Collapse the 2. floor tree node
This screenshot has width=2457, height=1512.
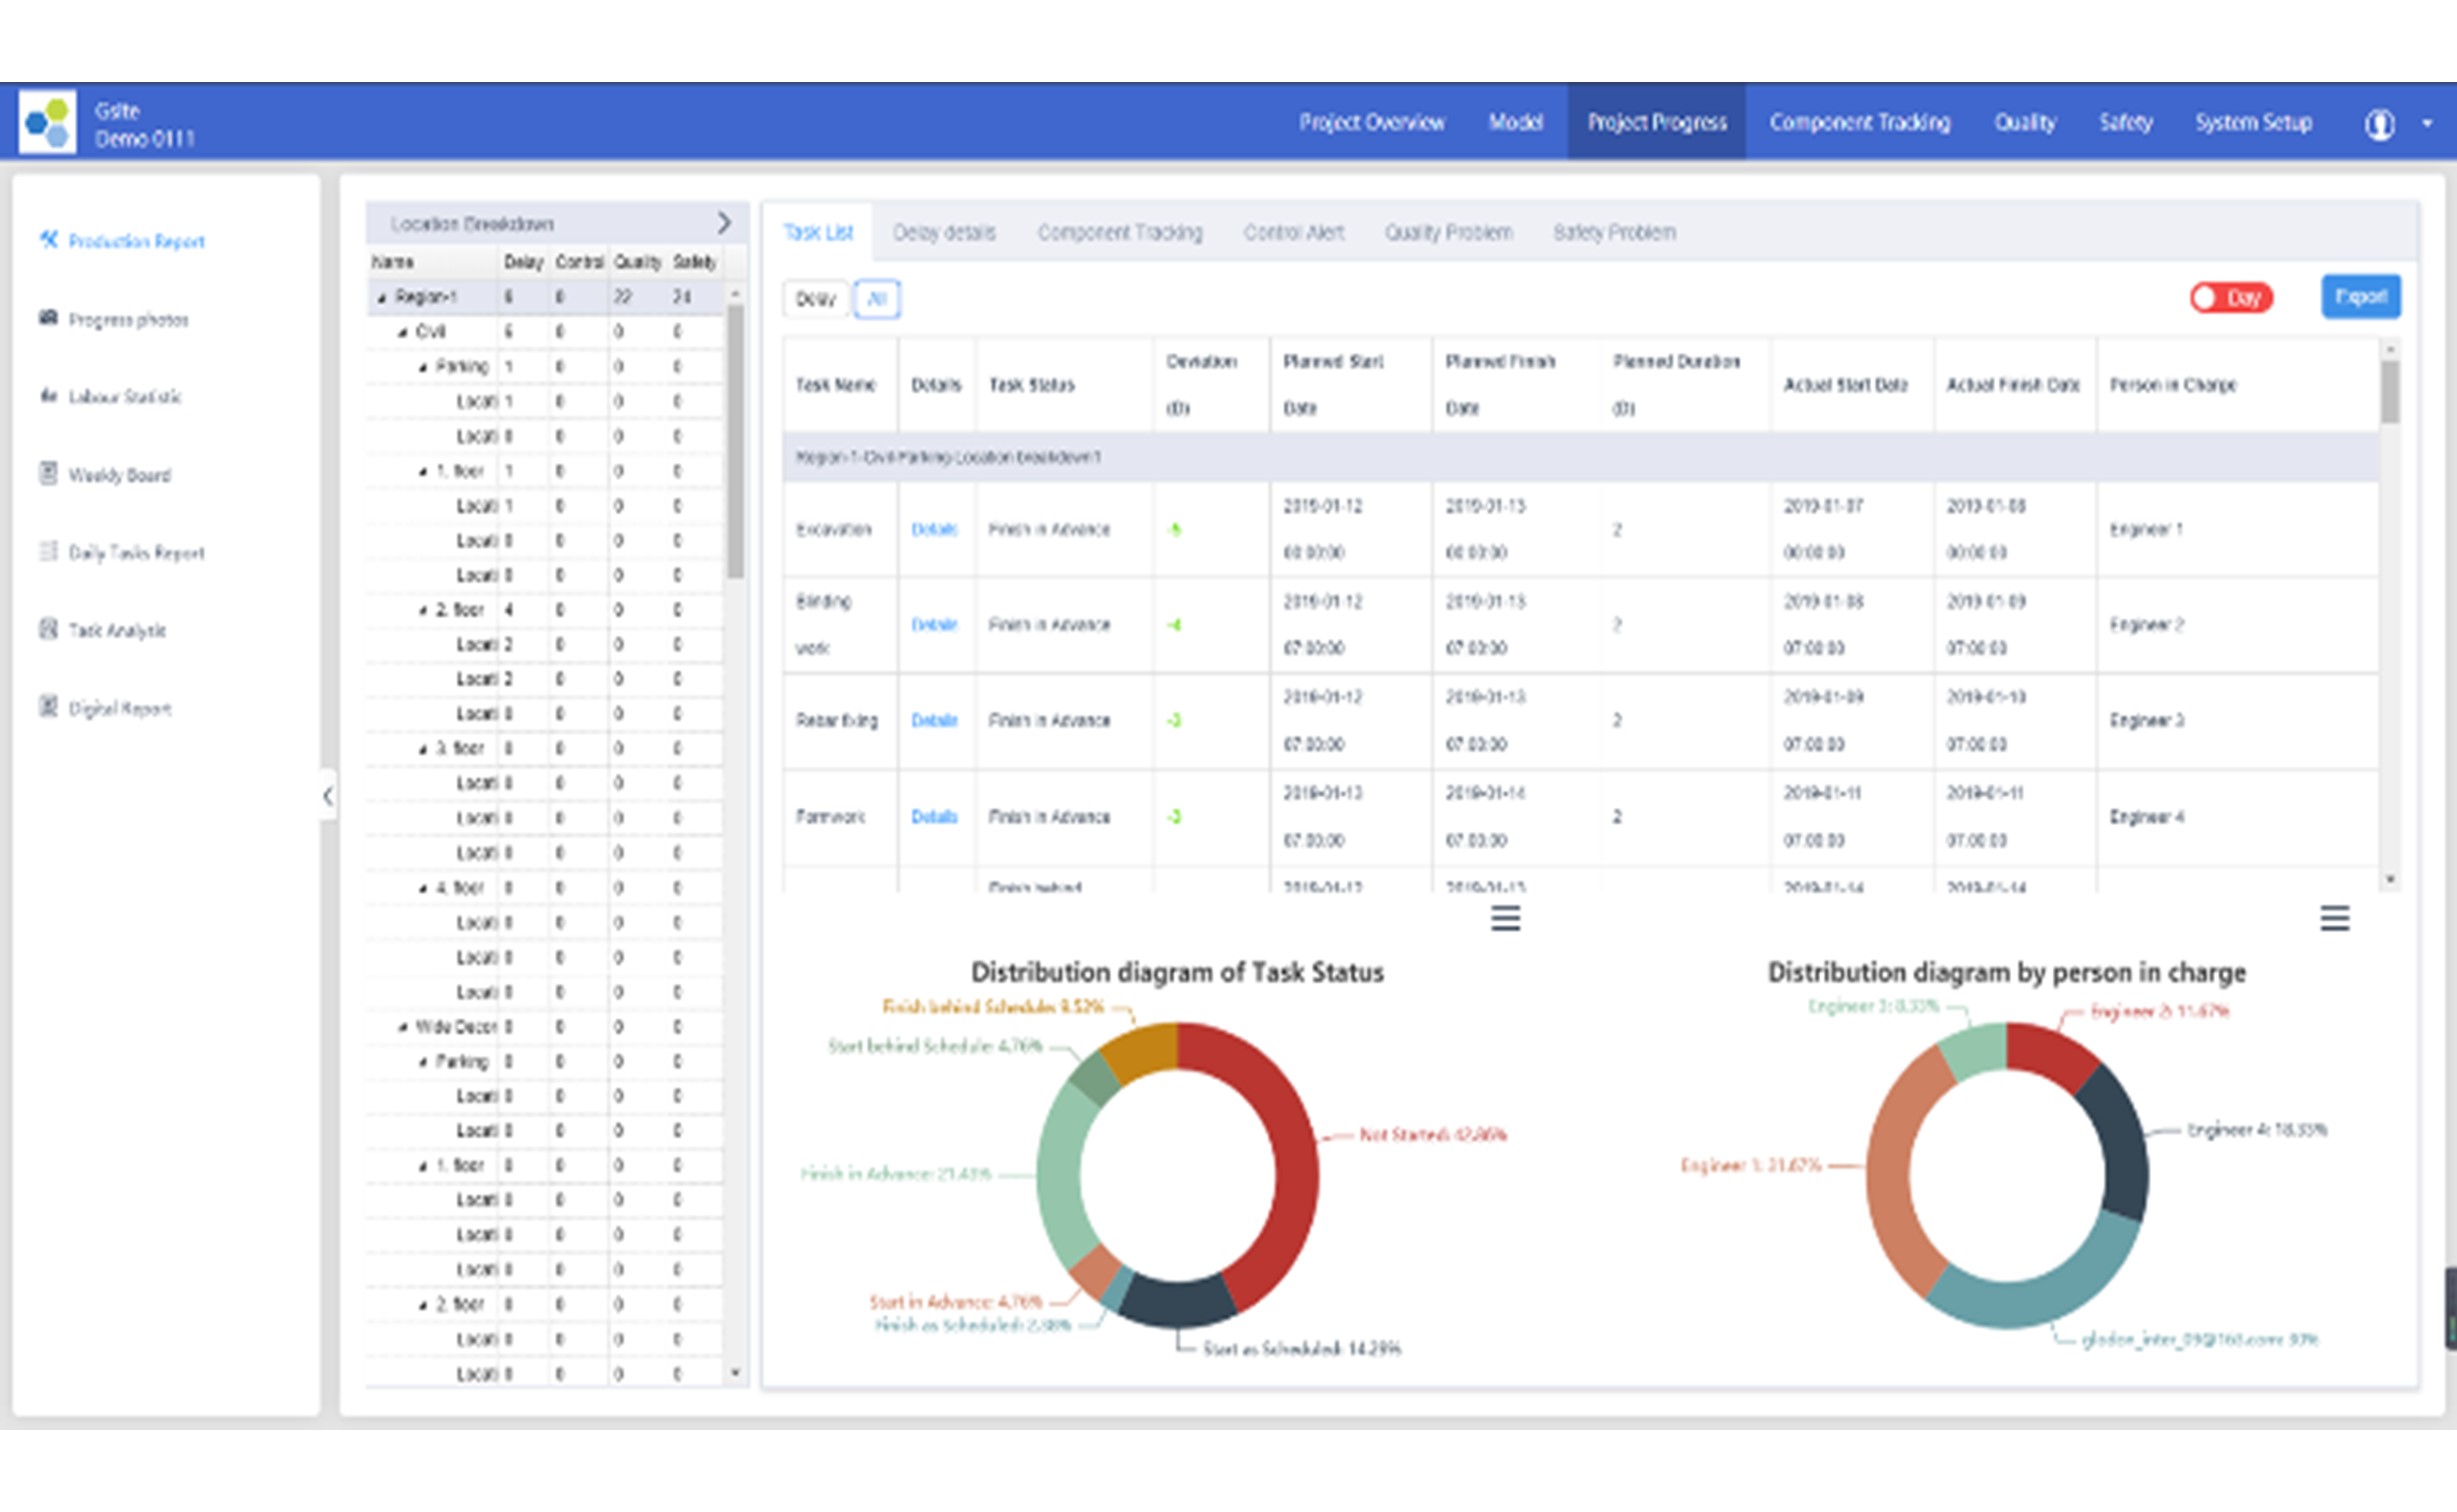coord(423,610)
